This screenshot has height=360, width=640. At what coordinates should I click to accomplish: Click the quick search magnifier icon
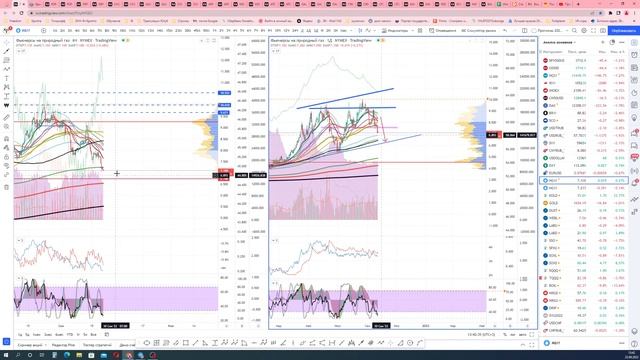[574, 31]
